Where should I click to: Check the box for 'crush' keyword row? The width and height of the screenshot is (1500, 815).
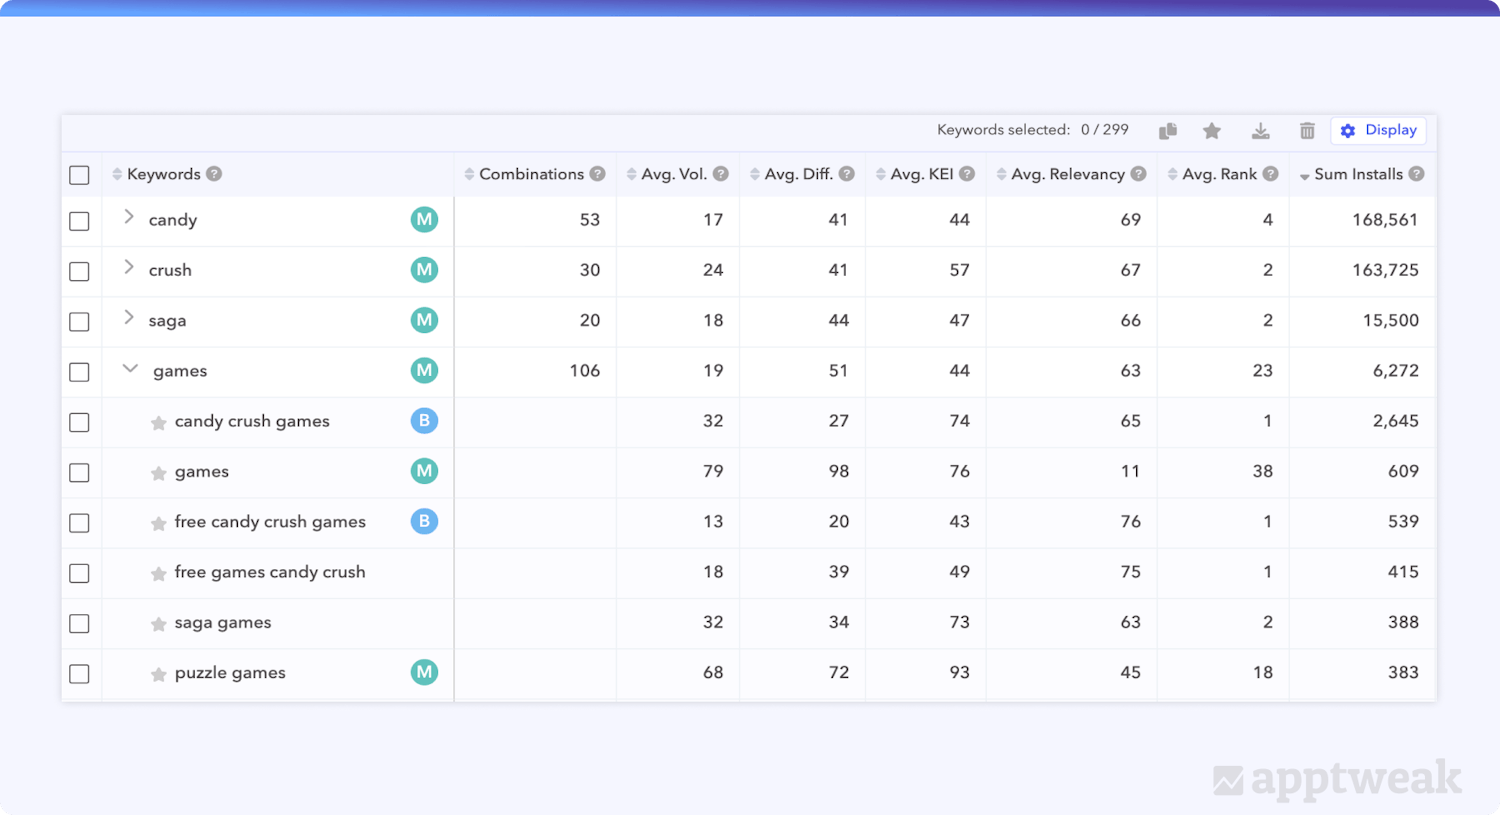(x=80, y=271)
